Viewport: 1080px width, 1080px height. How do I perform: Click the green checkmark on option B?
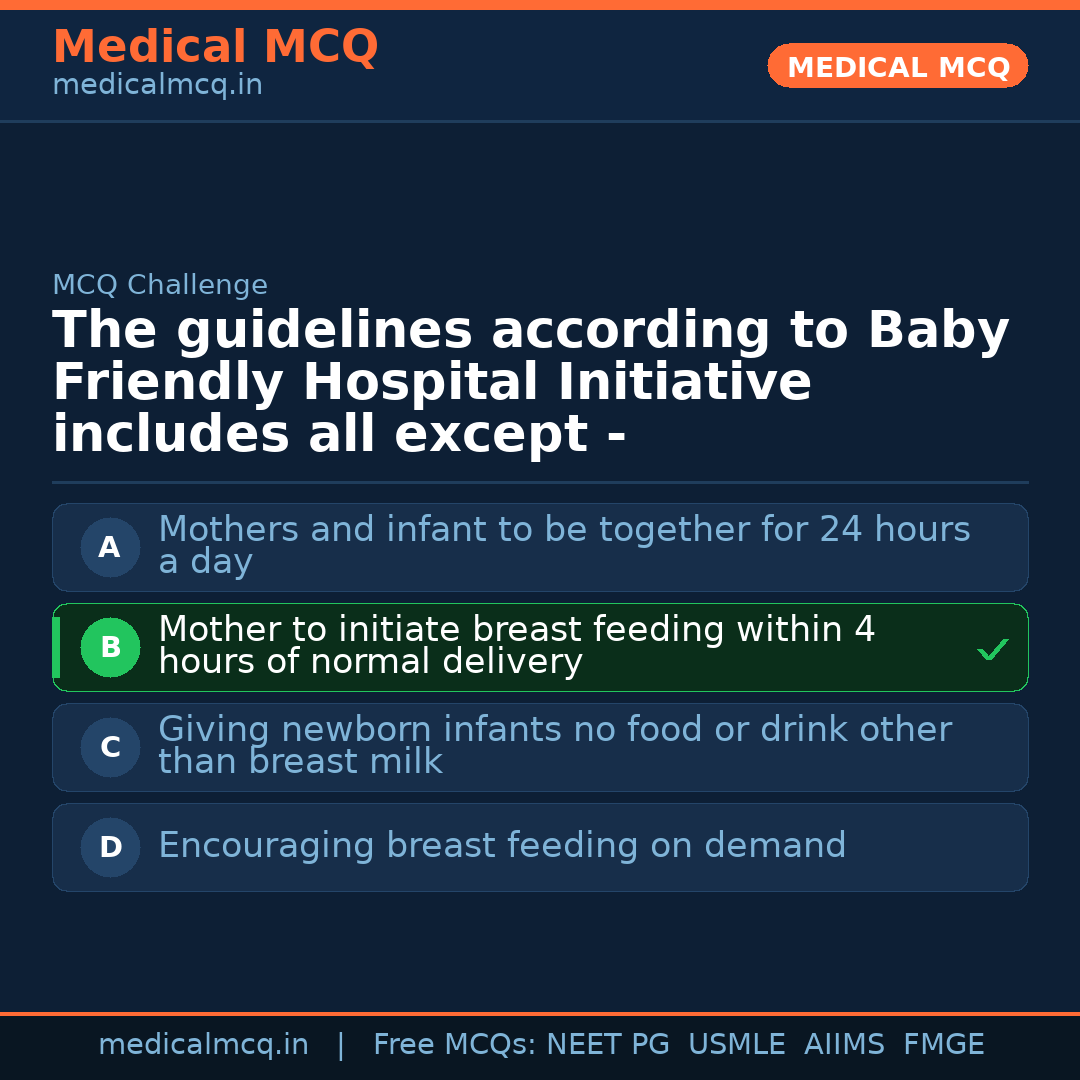tap(992, 650)
